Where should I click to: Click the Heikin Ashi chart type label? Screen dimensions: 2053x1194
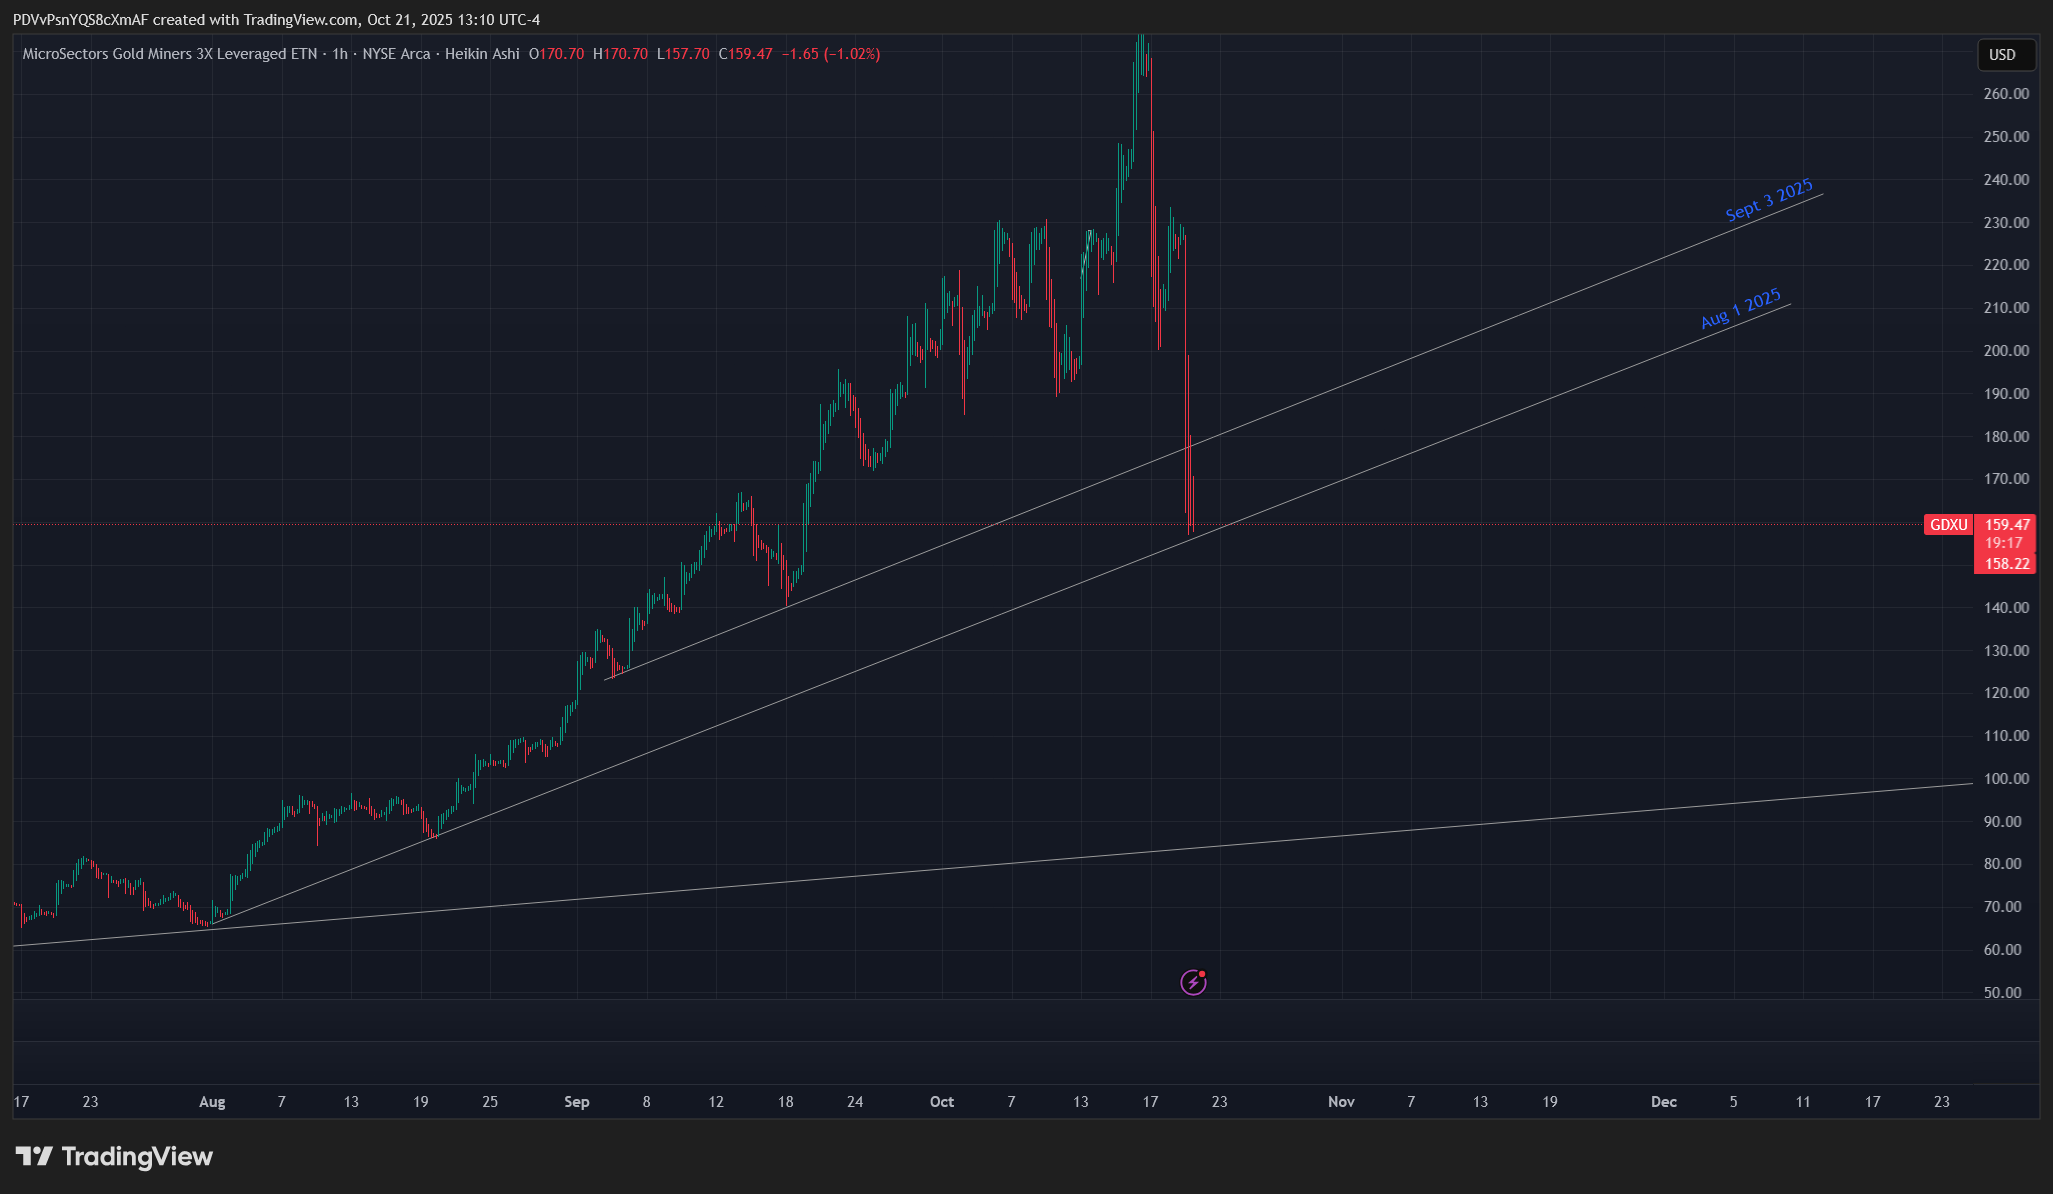point(482,54)
